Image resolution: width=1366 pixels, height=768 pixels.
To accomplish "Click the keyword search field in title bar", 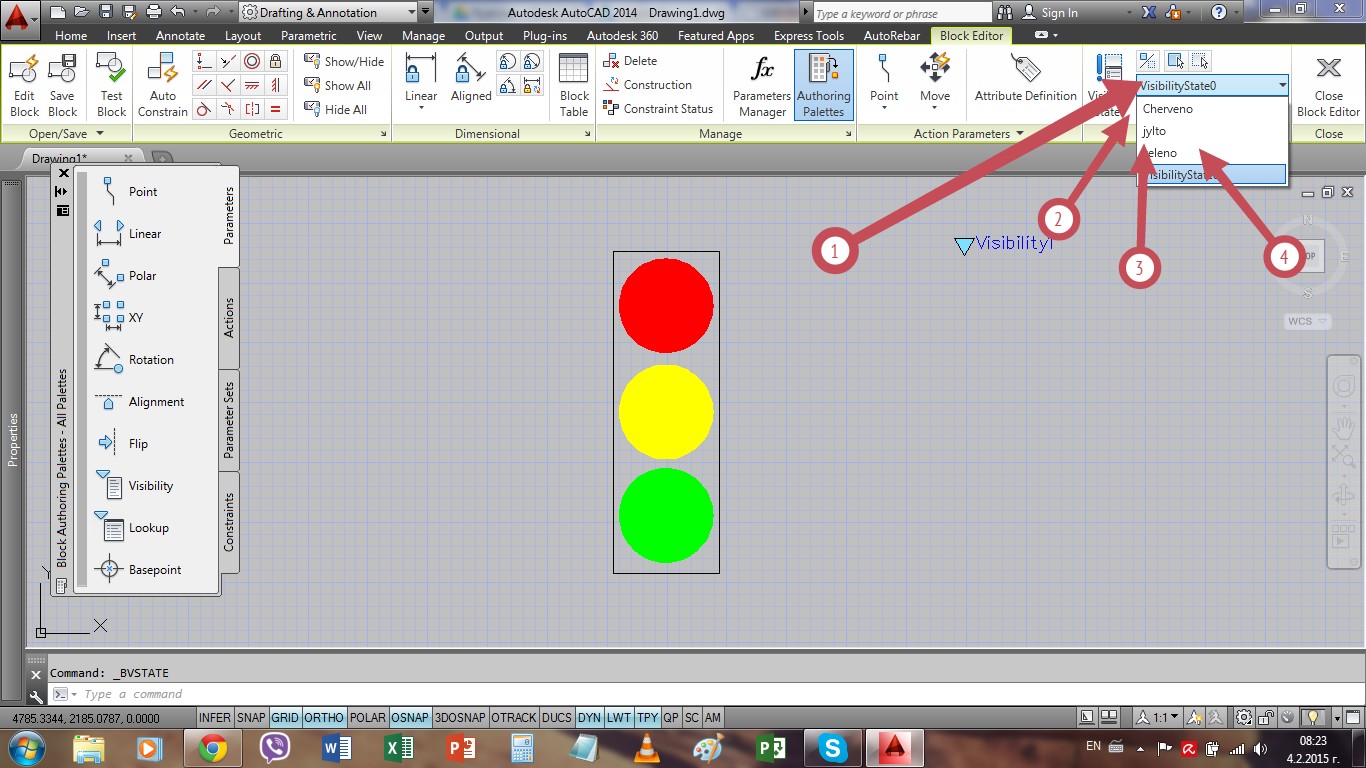I will [x=905, y=13].
